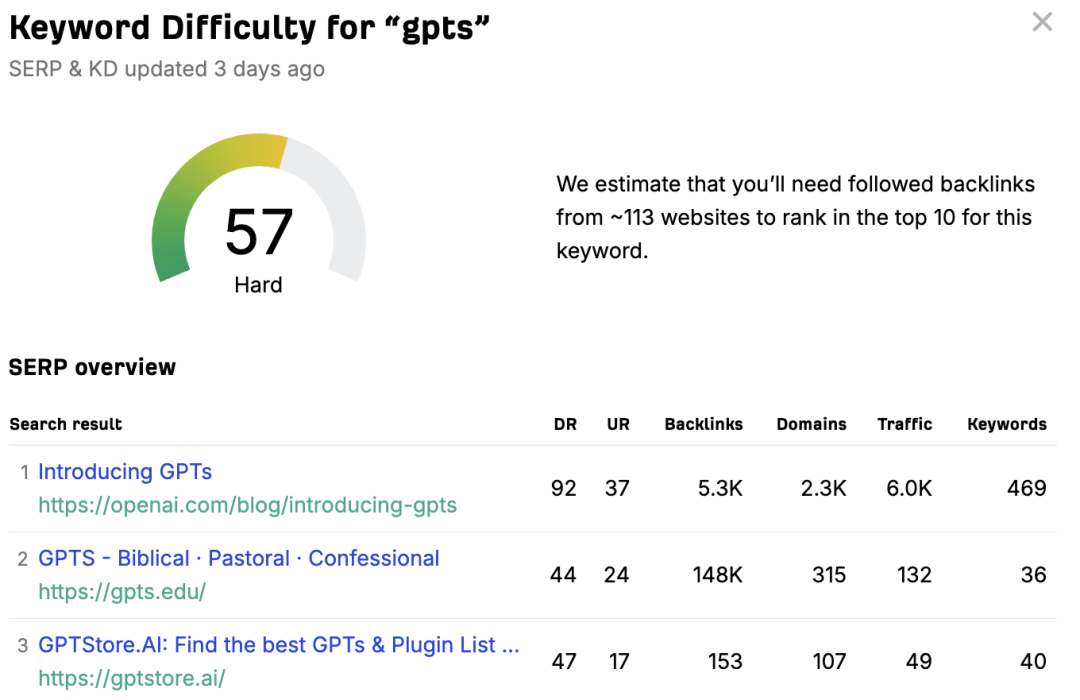Visit the gptstore.ai URL link
This screenshot has width=1080, height=700.
coord(132,678)
